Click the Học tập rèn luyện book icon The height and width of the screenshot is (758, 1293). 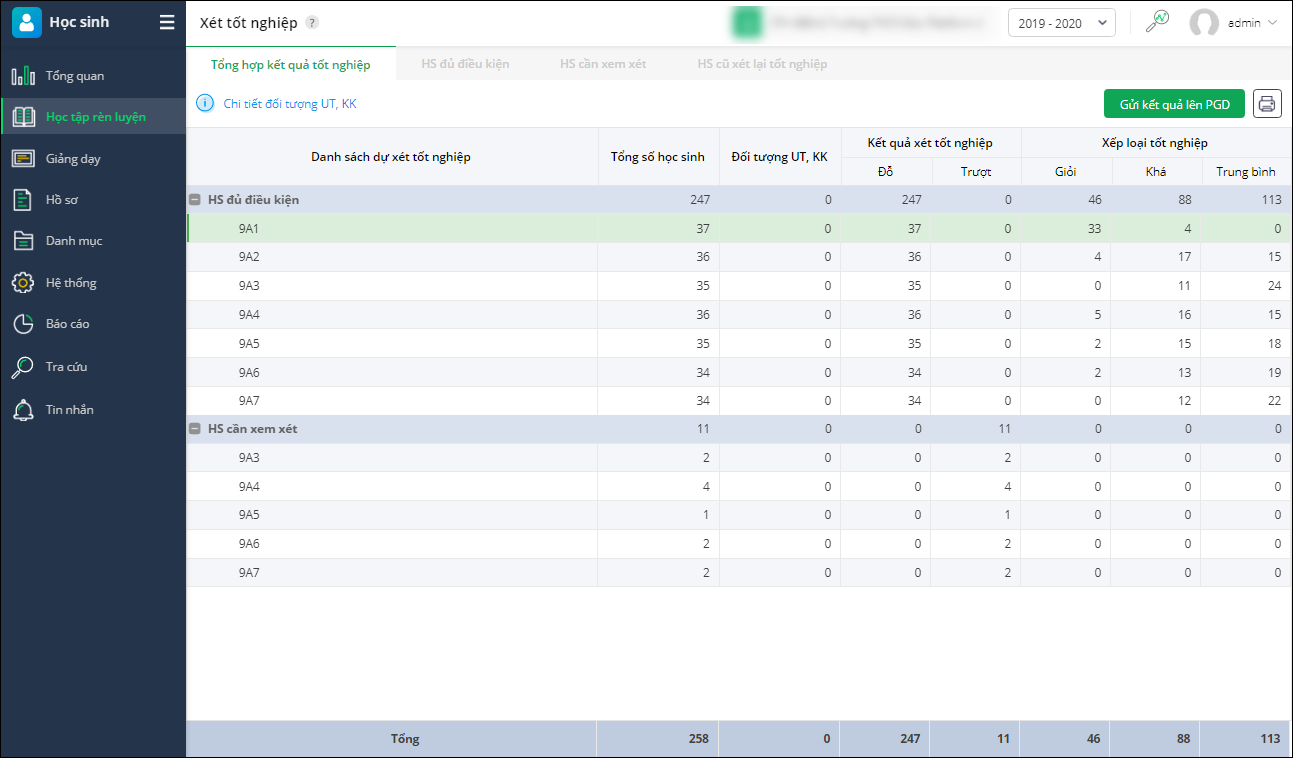[23, 117]
